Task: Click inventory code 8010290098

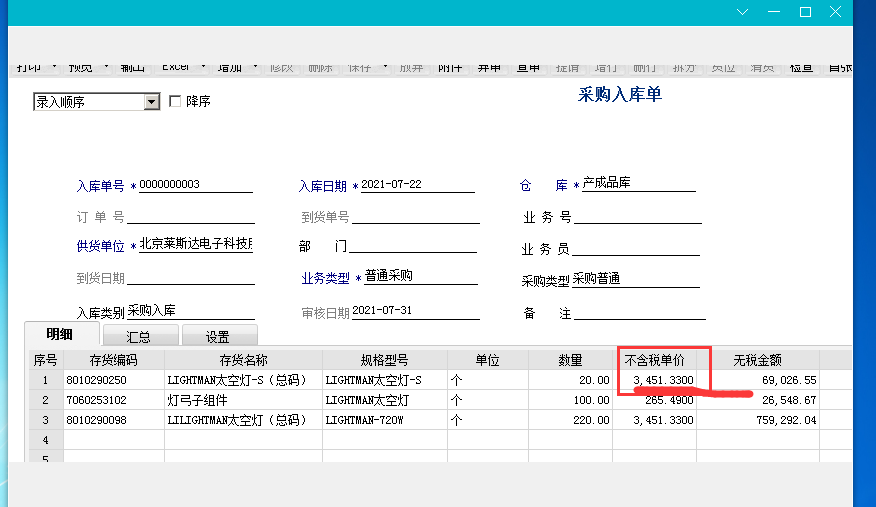Action: tap(114, 420)
